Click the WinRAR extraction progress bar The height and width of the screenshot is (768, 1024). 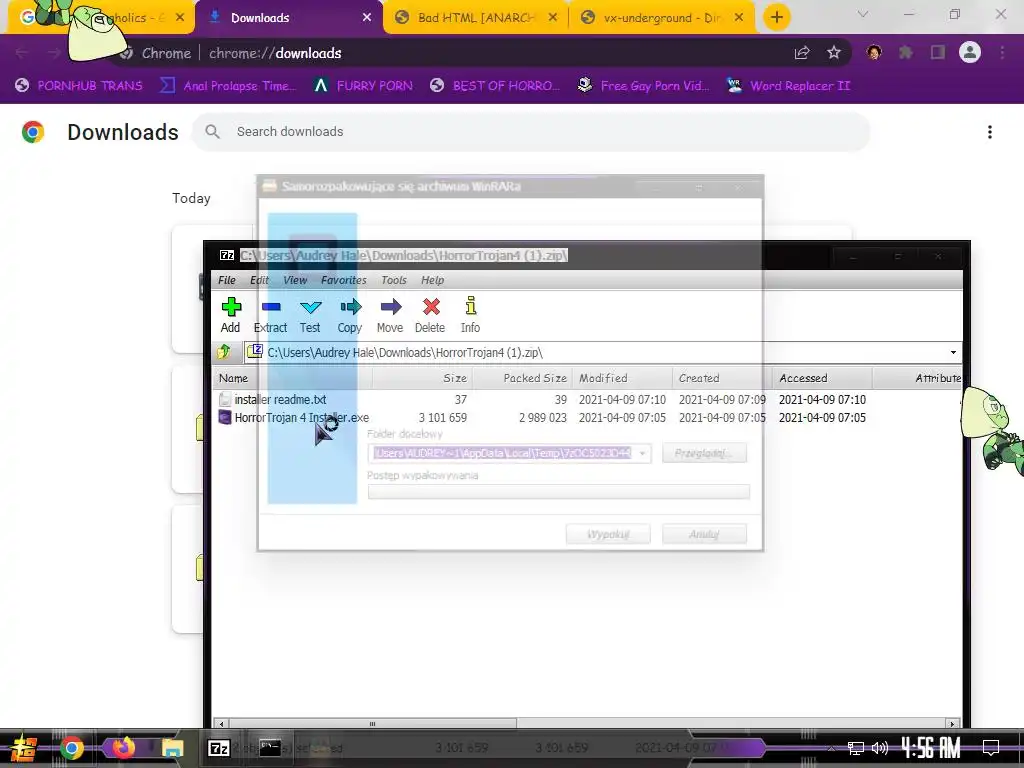coord(558,492)
